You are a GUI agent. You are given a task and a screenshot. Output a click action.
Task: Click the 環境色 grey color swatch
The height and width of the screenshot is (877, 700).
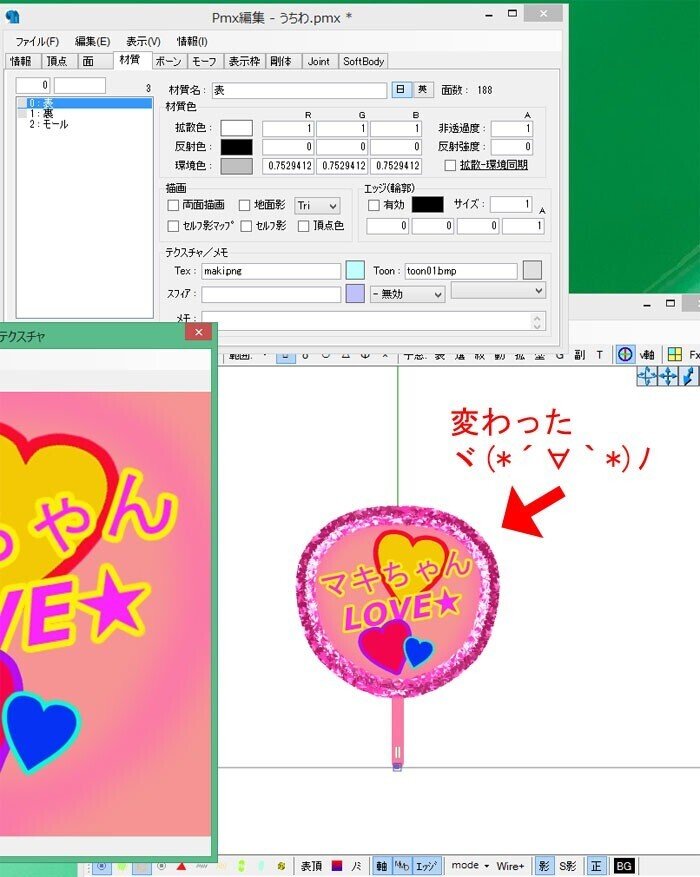tap(237, 166)
